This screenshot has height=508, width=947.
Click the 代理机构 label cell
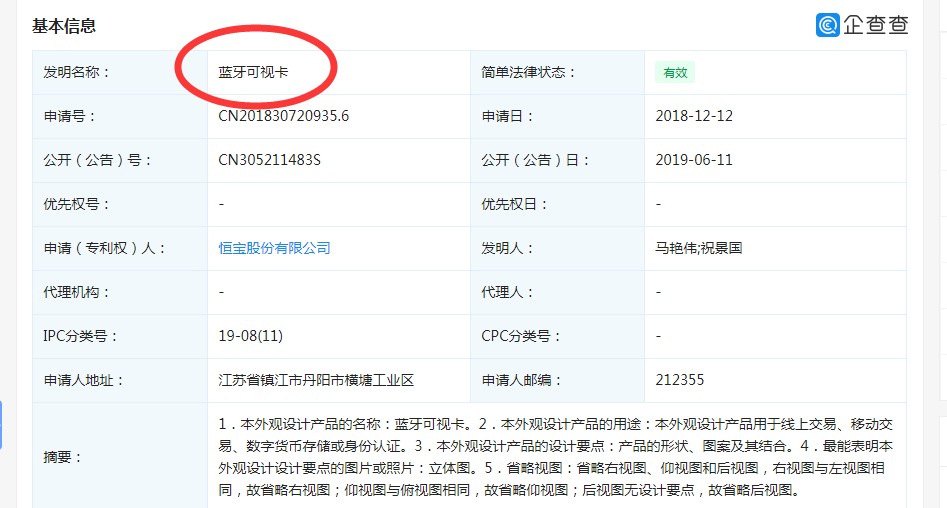[x=120, y=292]
